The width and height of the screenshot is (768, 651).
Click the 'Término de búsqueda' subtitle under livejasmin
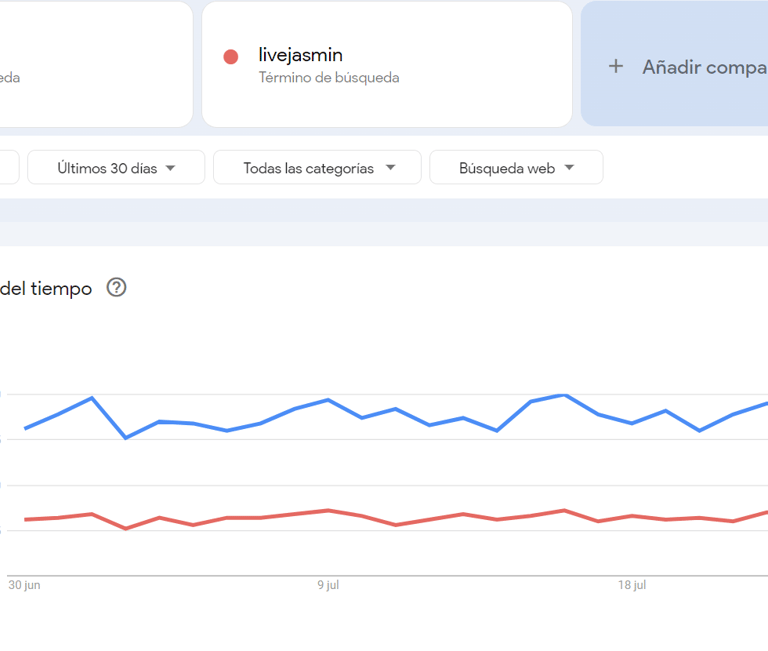[x=328, y=78]
